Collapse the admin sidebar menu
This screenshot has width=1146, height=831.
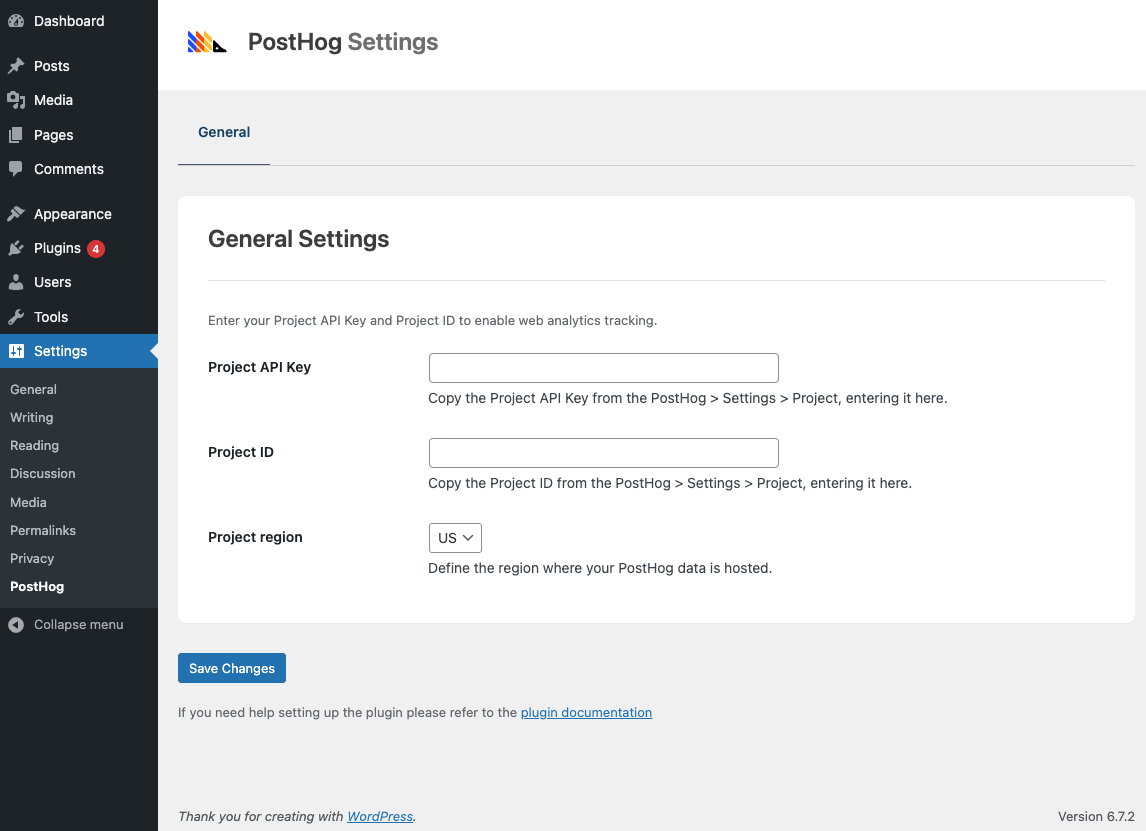tap(79, 625)
